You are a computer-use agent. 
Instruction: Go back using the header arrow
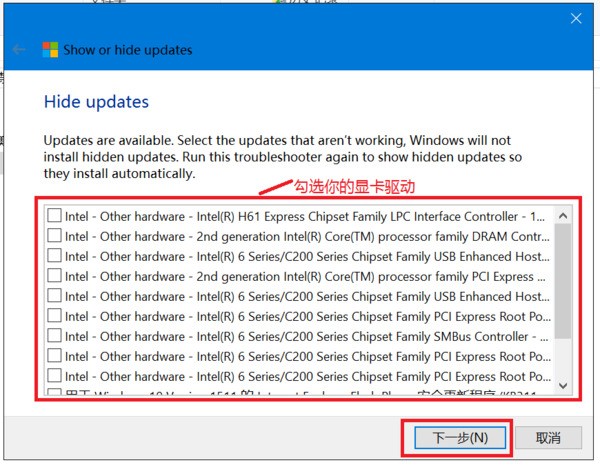[18, 49]
